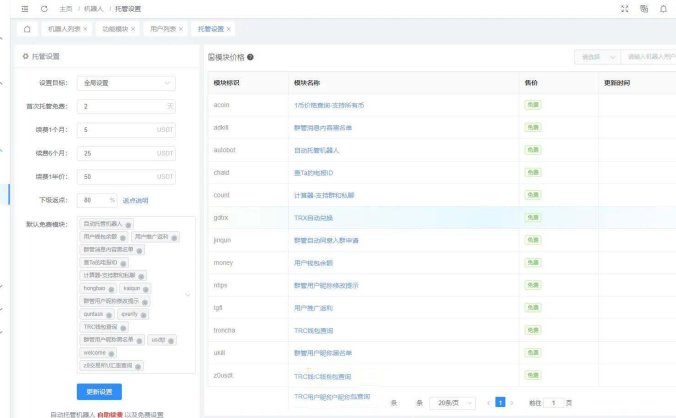Screen dimensions: 676x418
Task: Close the 用户列表 tab
Action: tap(181, 29)
